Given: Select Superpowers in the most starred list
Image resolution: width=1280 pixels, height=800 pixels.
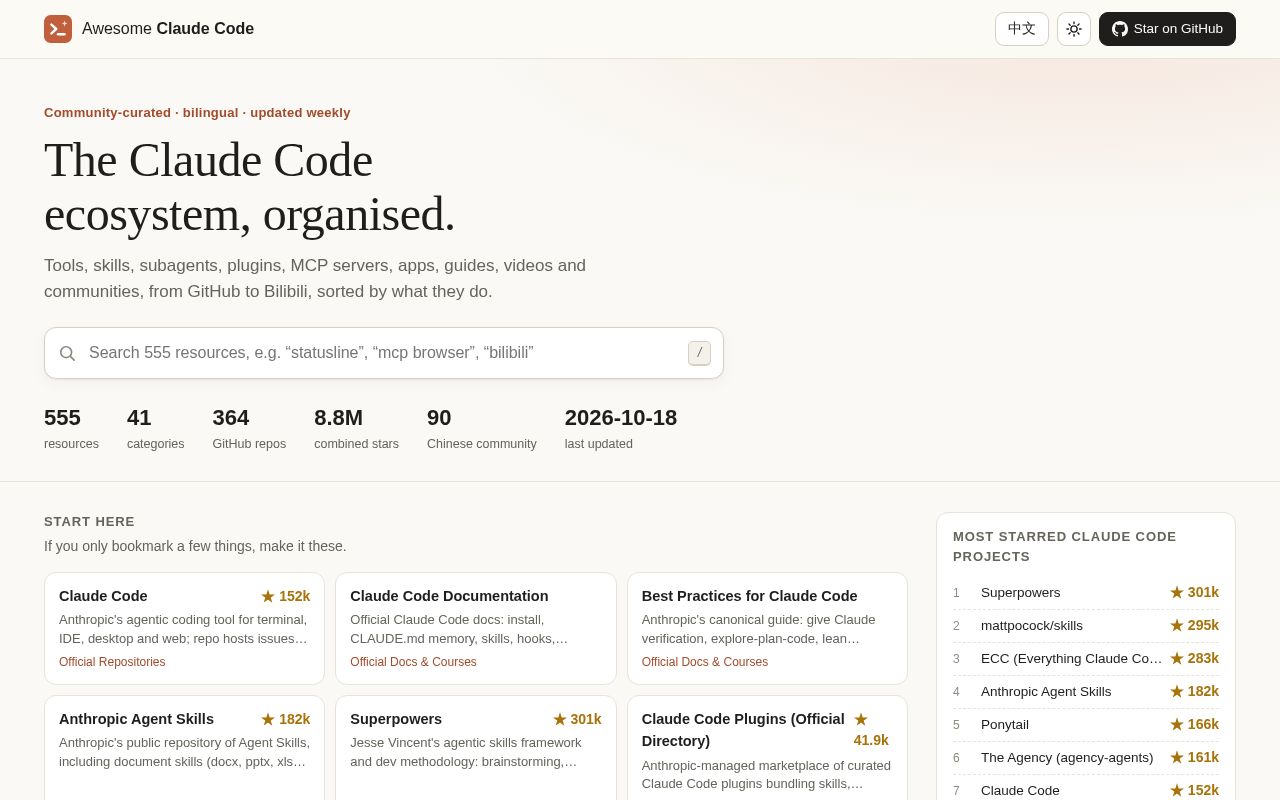Looking at the screenshot, I should (1086, 593).
